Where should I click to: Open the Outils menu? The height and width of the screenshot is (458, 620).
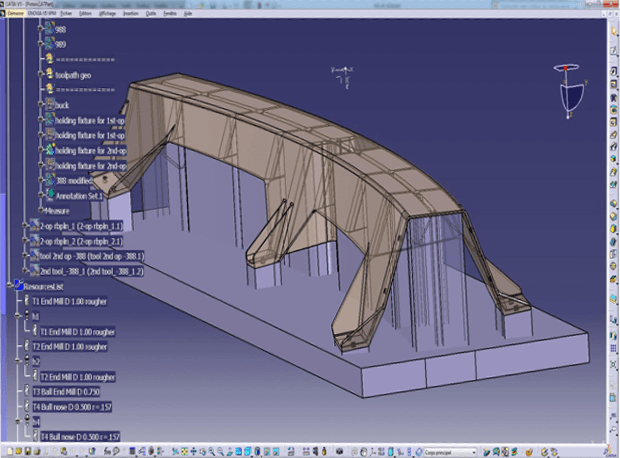[151, 13]
